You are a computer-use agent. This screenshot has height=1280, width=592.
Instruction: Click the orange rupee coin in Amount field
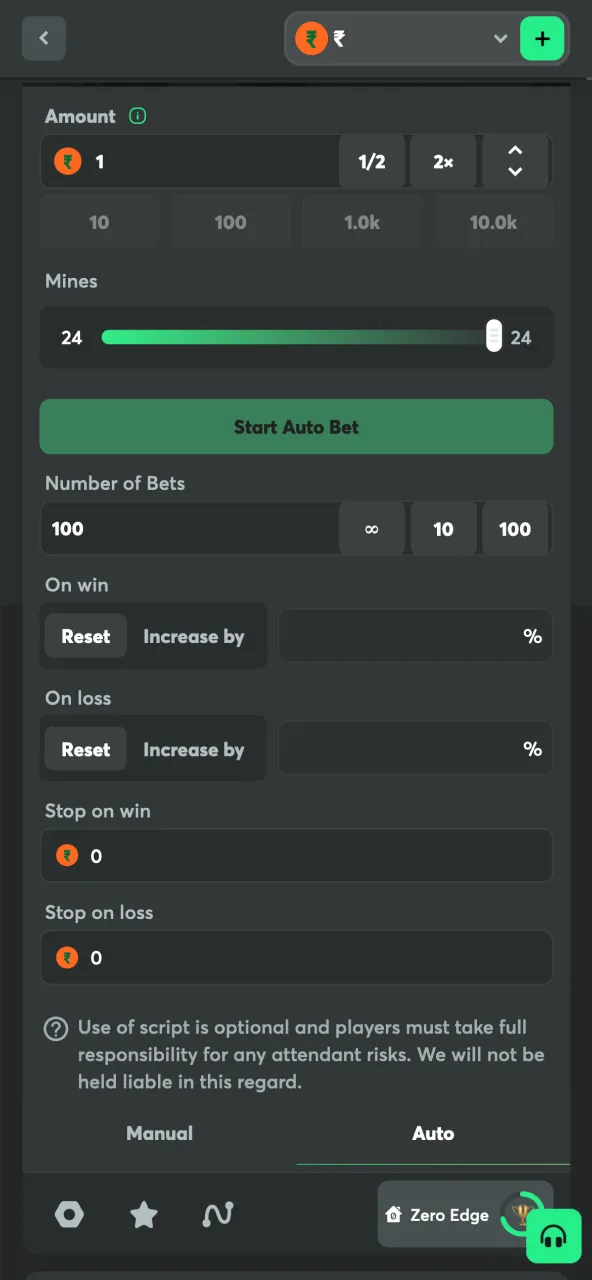(x=66, y=159)
